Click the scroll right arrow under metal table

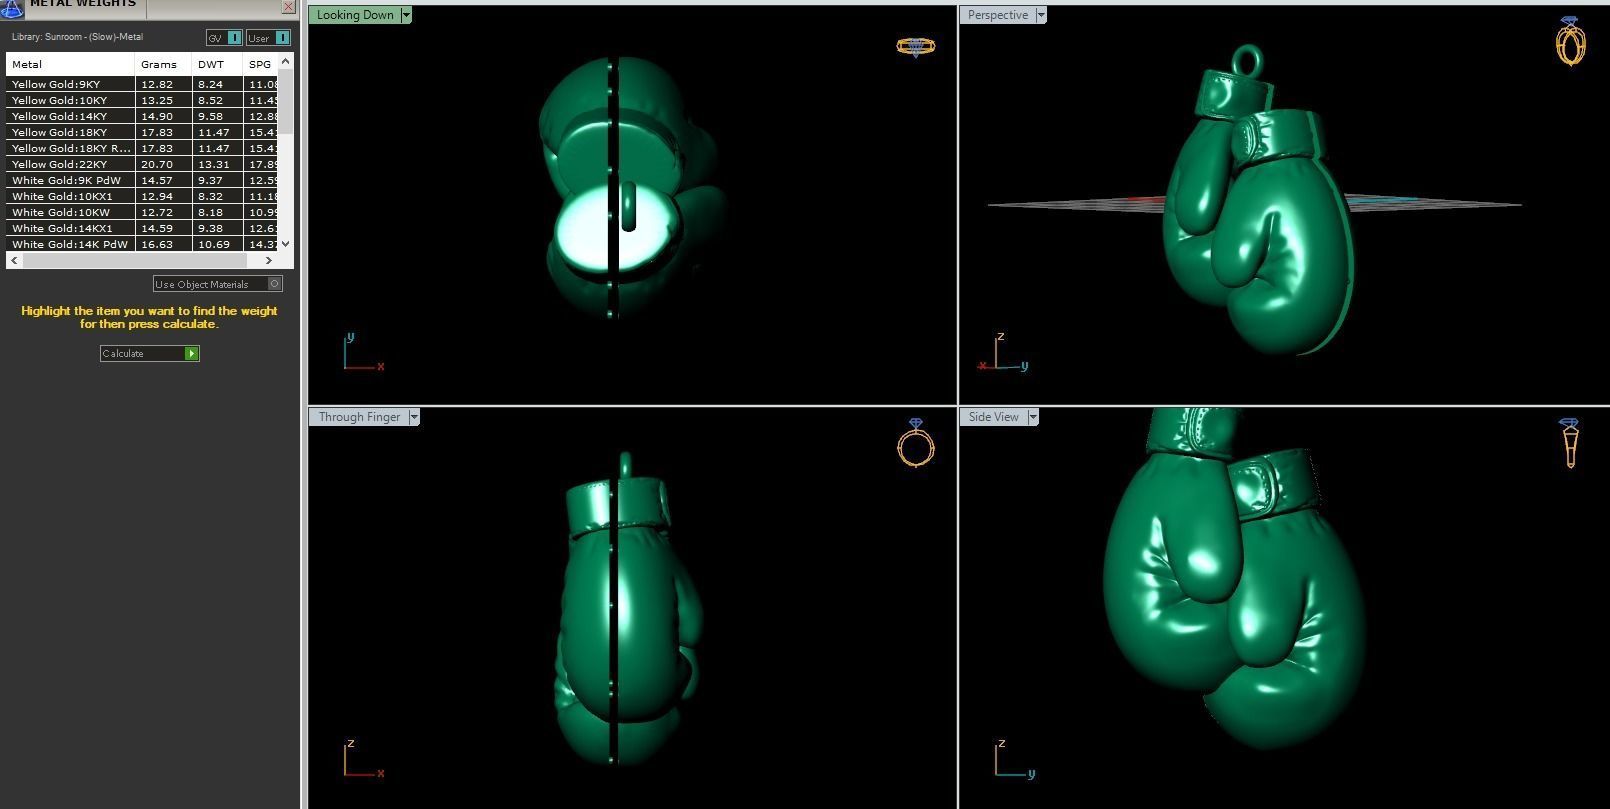click(x=268, y=260)
